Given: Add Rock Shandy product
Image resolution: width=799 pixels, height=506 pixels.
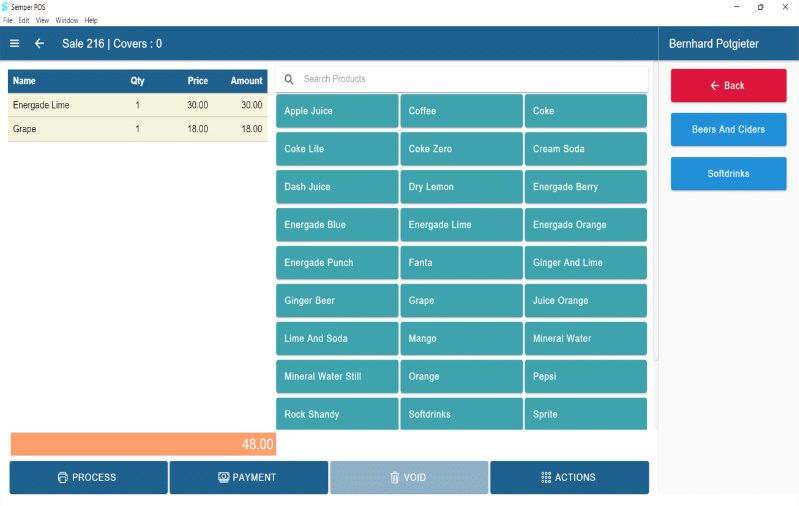Looking at the screenshot, I should pos(337,414).
